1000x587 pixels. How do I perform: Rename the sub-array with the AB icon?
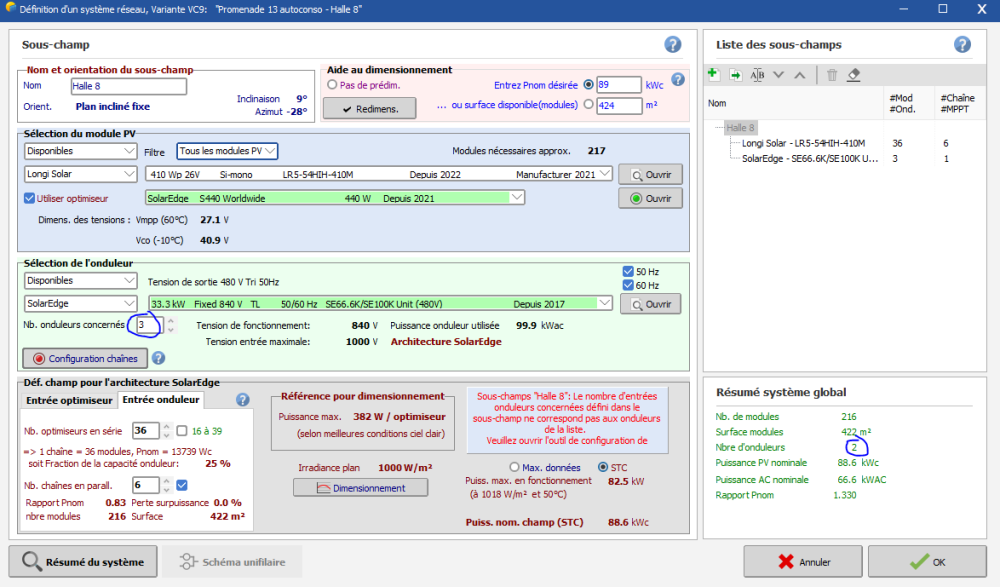pos(757,75)
